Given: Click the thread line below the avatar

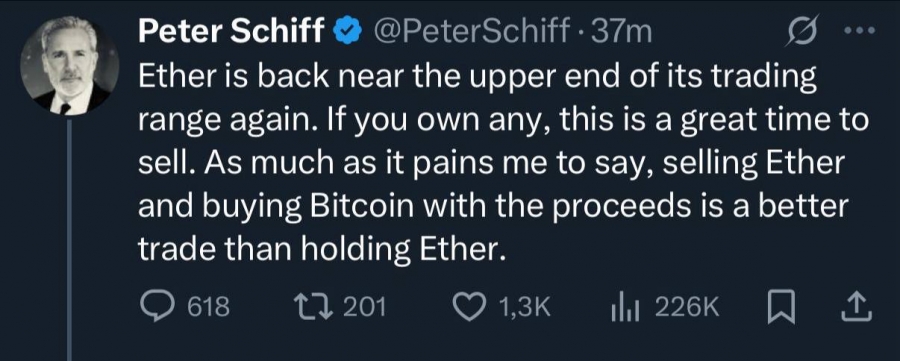Looking at the screenshot, I should (x=69, y=240).
